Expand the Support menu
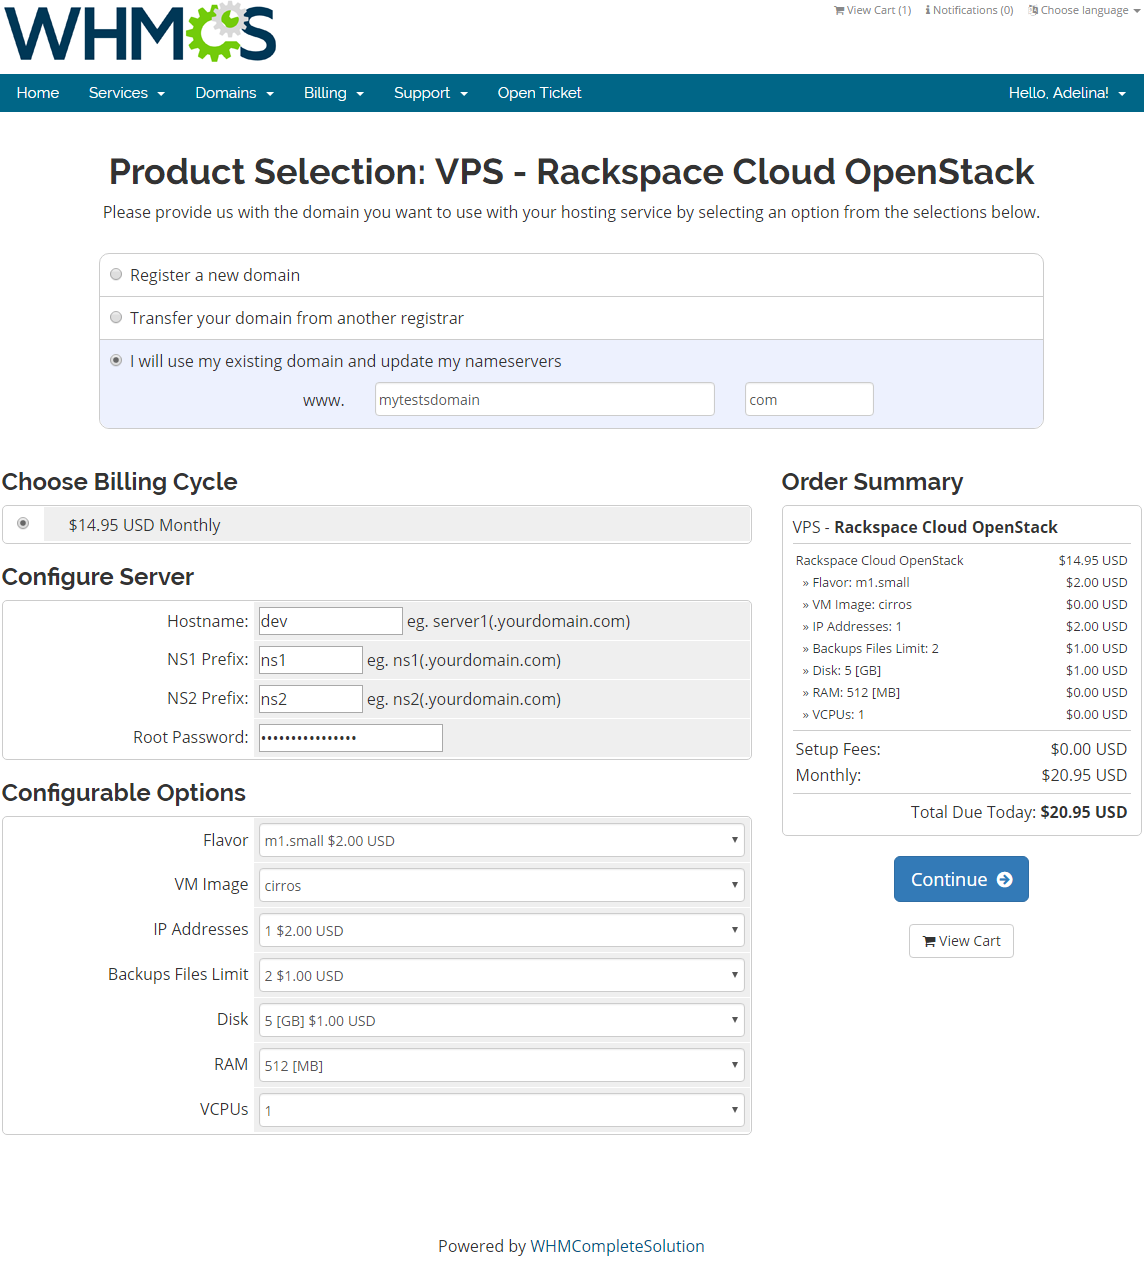The width and height of the screenshot is (1144, 1261). point(431,93)
